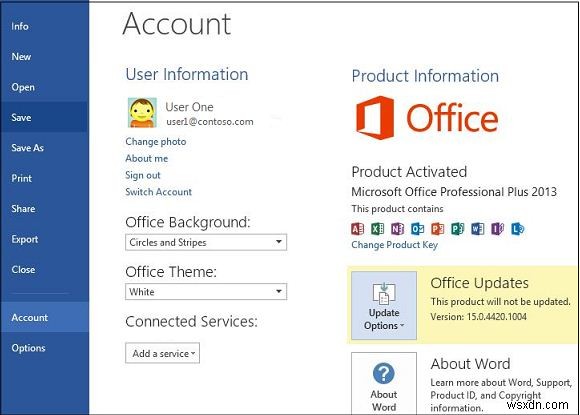
Task: Click the Excel product icon
Action: coord(377,229)
